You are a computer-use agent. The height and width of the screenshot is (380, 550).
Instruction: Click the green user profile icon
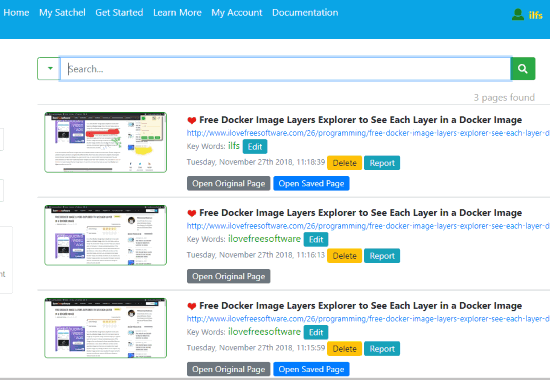pos(518,14)
